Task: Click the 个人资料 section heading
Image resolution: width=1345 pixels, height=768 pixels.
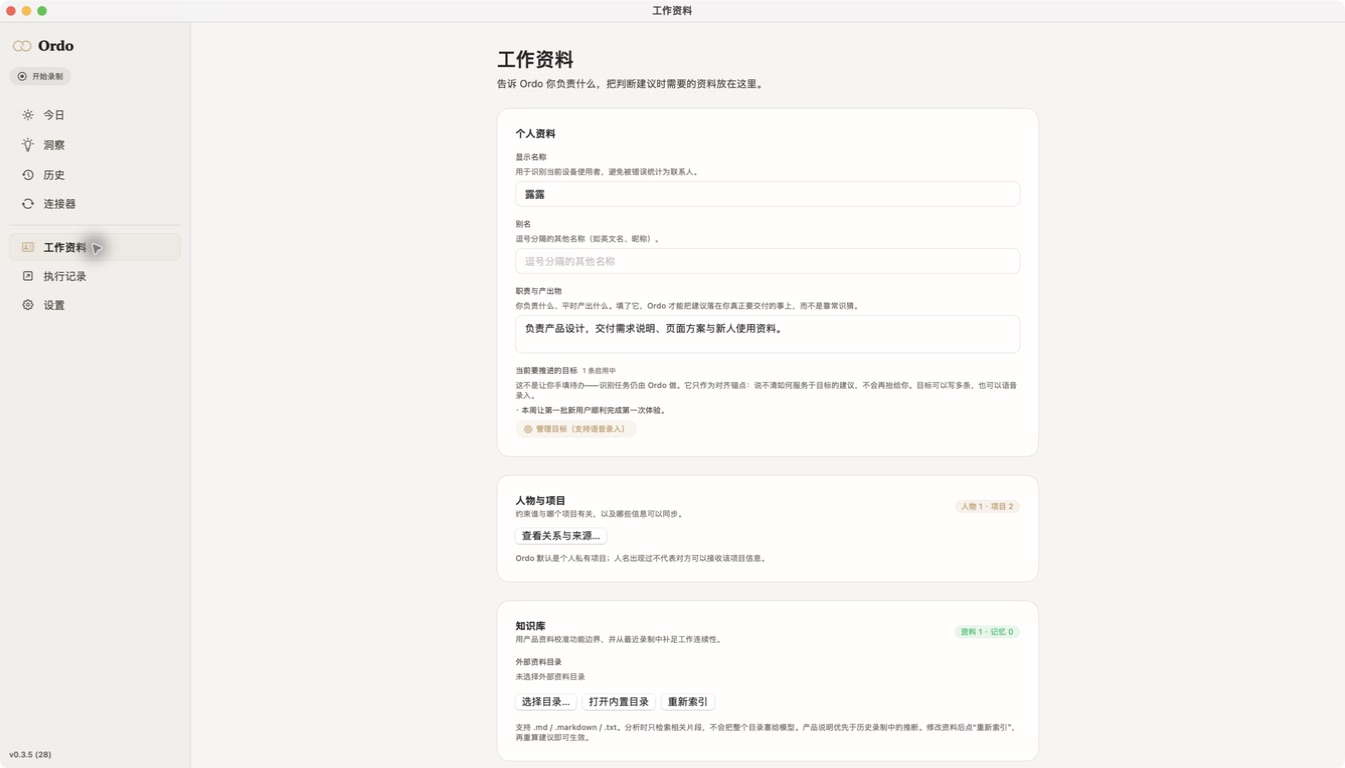Action: coord(535,134)
